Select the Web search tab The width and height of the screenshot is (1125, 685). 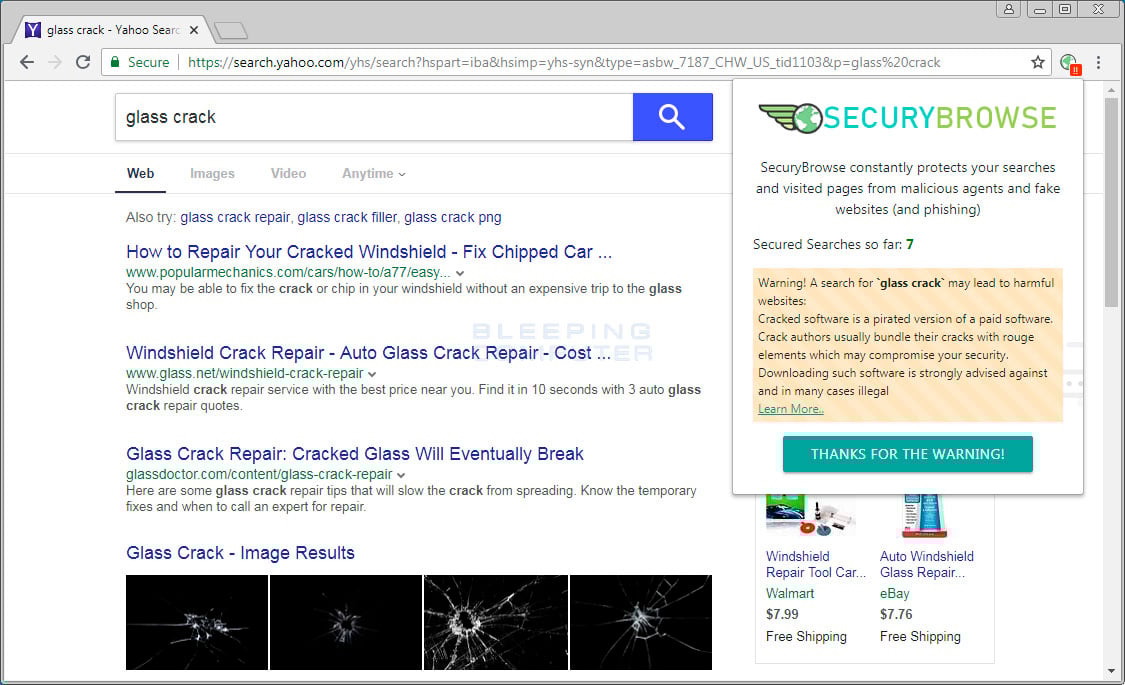tap(141, 174)
